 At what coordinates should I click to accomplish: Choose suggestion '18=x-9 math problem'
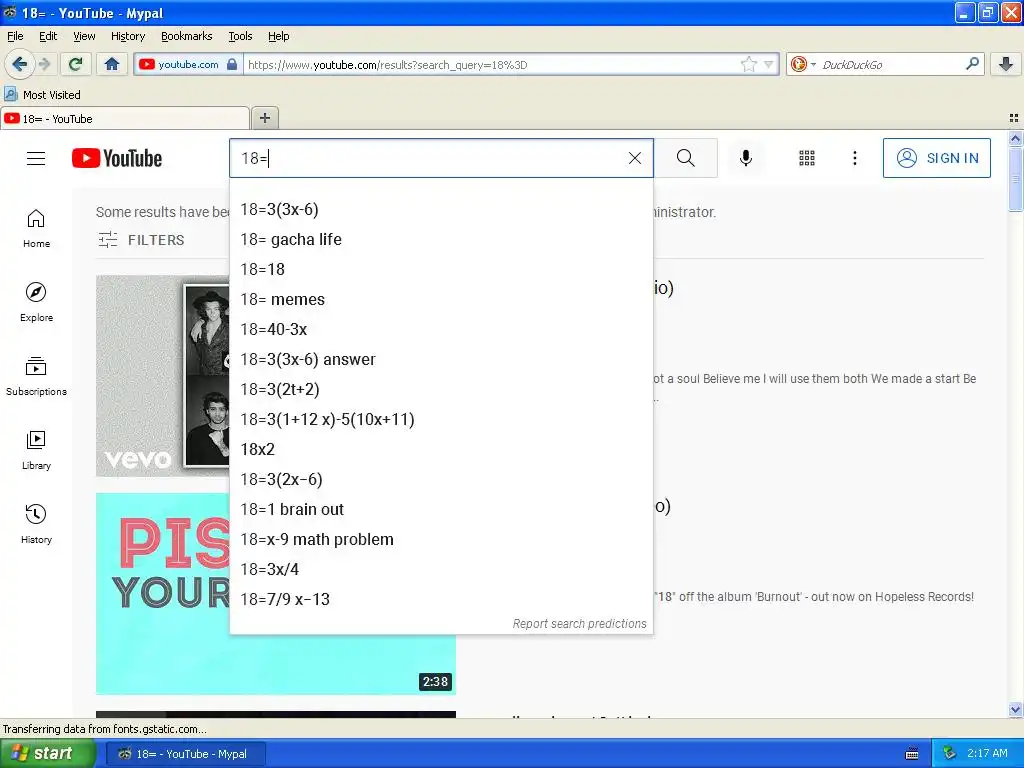tap(441, 540)
